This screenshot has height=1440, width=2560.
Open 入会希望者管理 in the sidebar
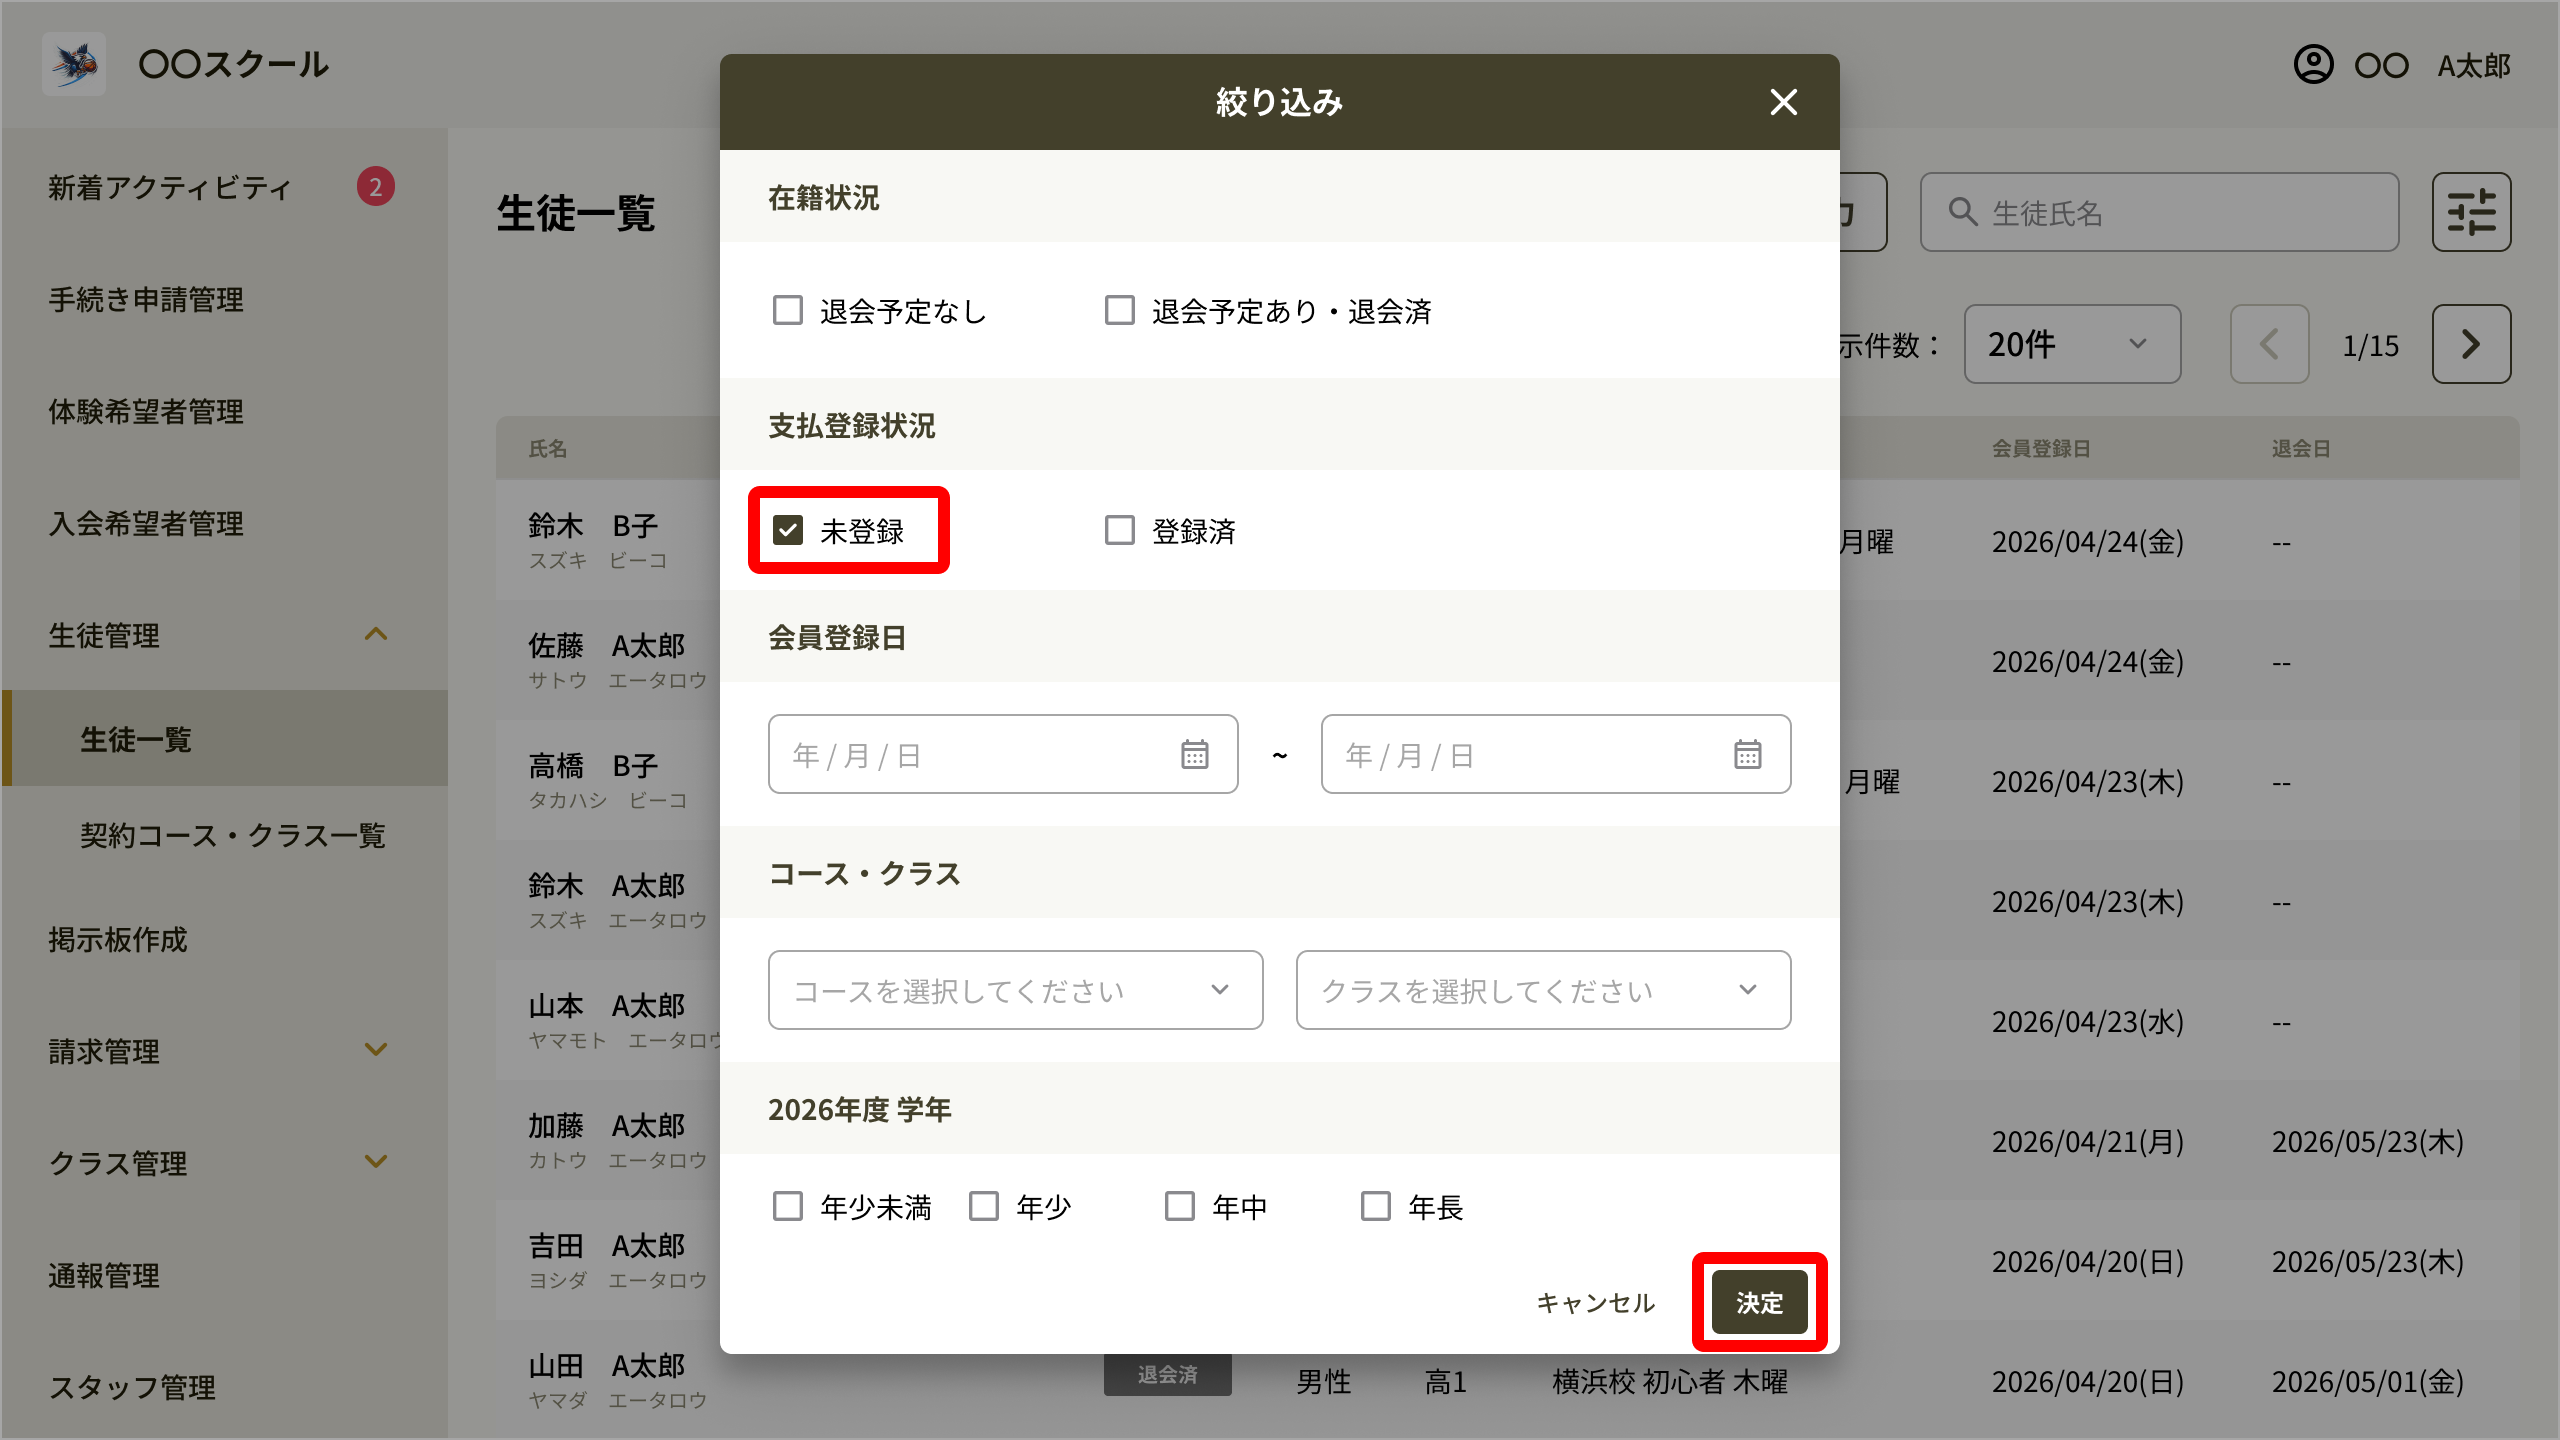coord(146,523)
